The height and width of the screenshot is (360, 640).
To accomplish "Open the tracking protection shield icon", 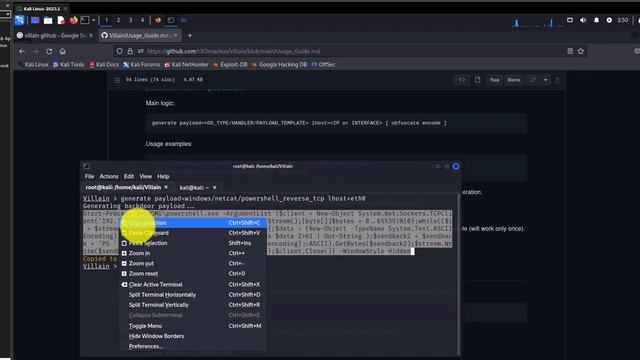I will coord(119,51).
